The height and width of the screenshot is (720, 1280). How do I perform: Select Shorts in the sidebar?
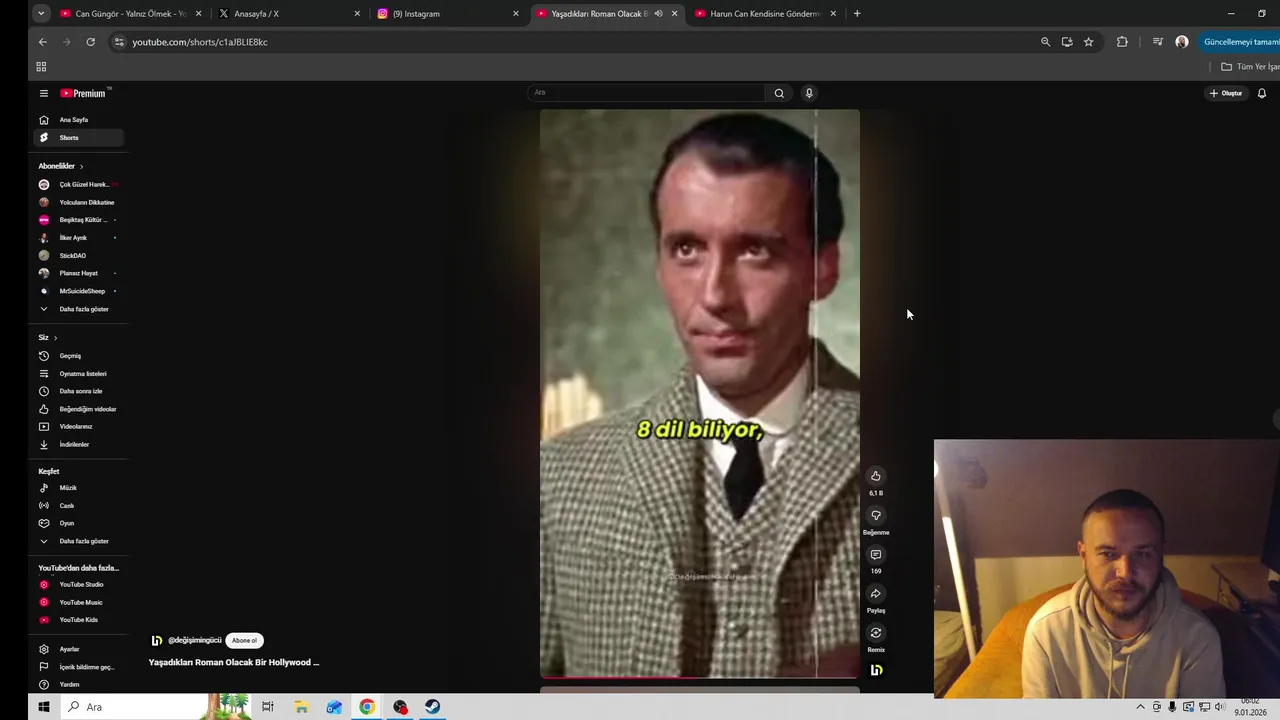coord(78,137)
